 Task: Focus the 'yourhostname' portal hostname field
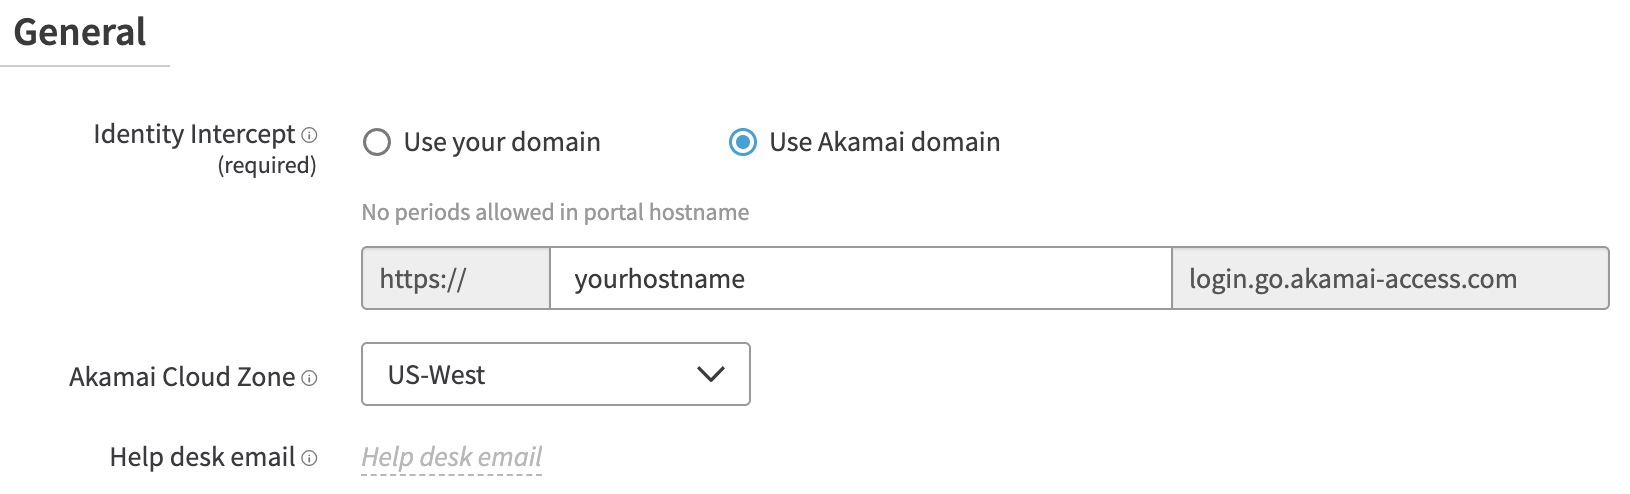tap(860, 278)
